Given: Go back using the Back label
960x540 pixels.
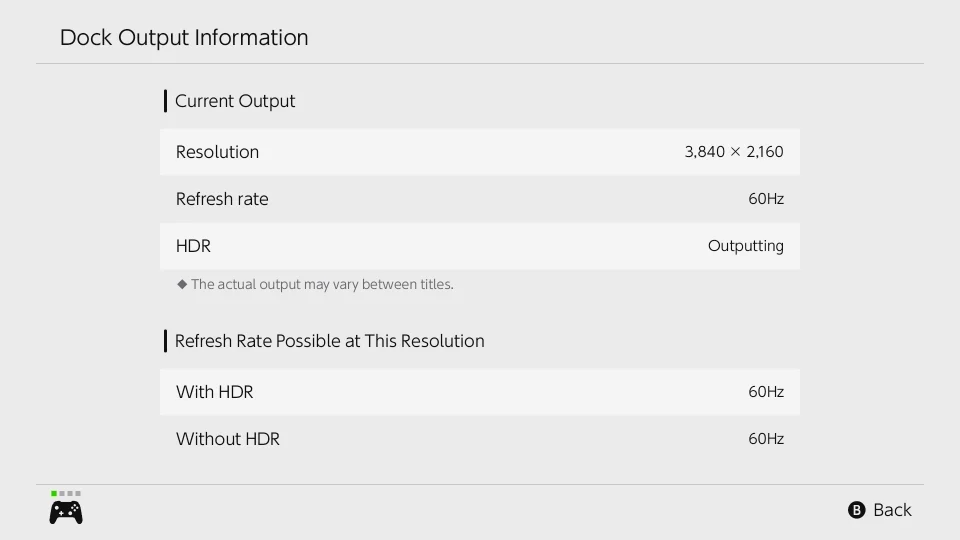Looking at the screenshot, I should 892,510.
